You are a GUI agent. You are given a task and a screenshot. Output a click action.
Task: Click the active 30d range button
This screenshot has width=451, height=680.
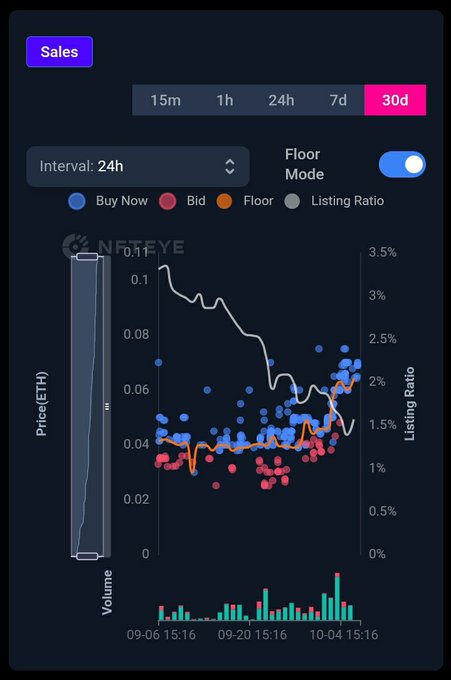coord(395,100)
